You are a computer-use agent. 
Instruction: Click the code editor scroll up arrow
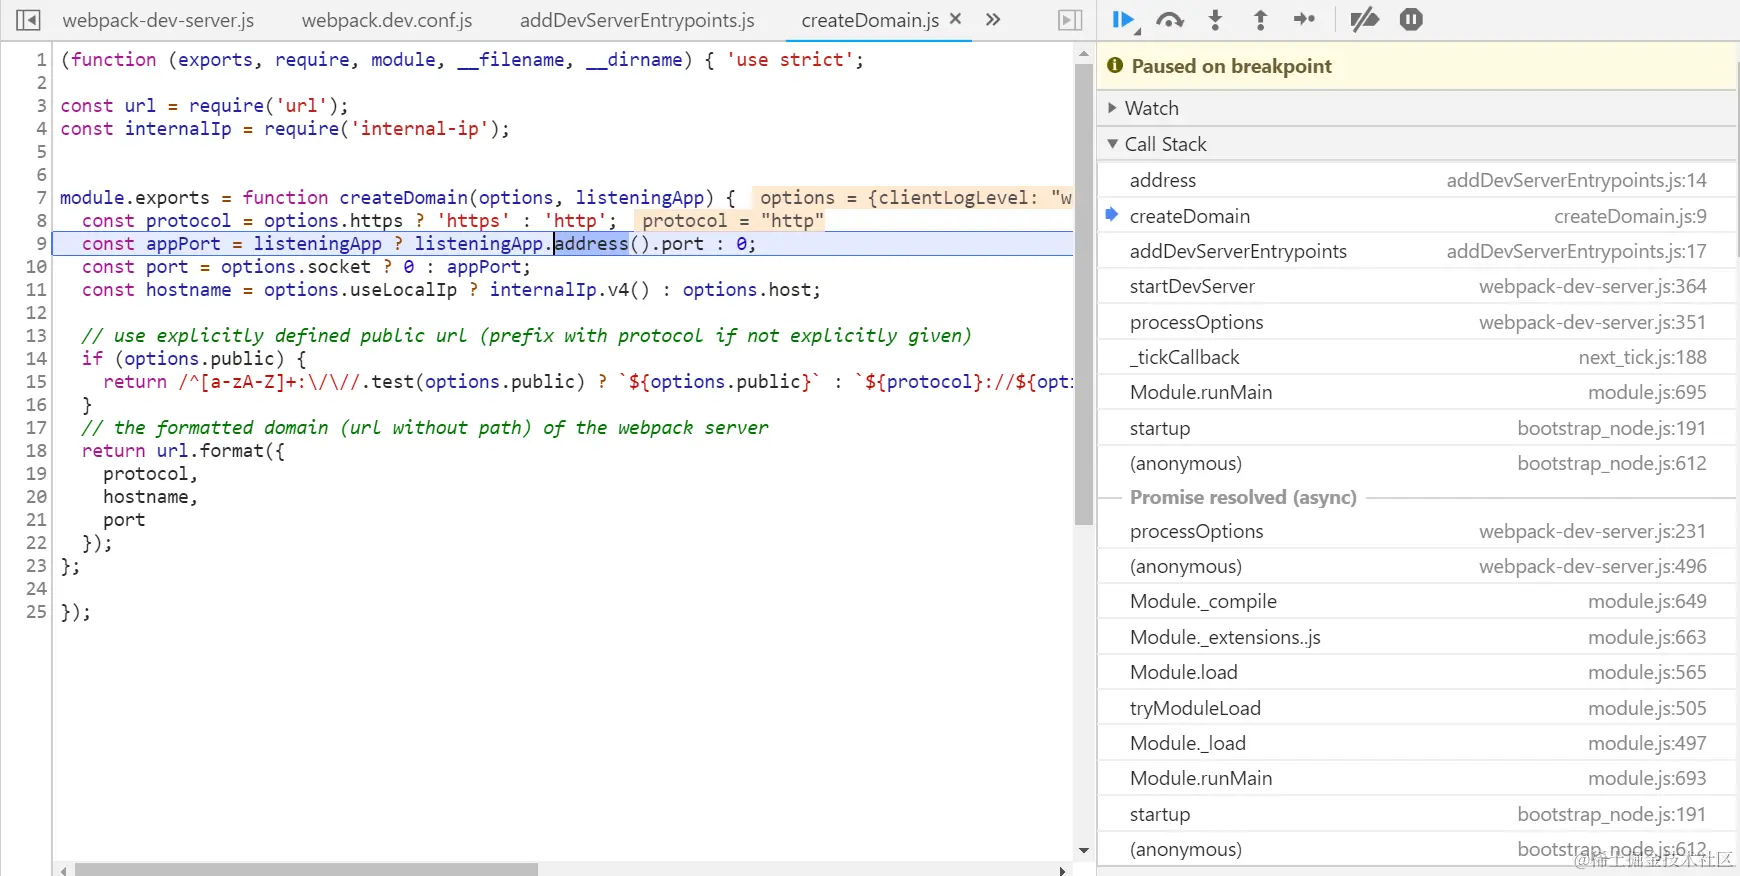[x=1084, y=53]
